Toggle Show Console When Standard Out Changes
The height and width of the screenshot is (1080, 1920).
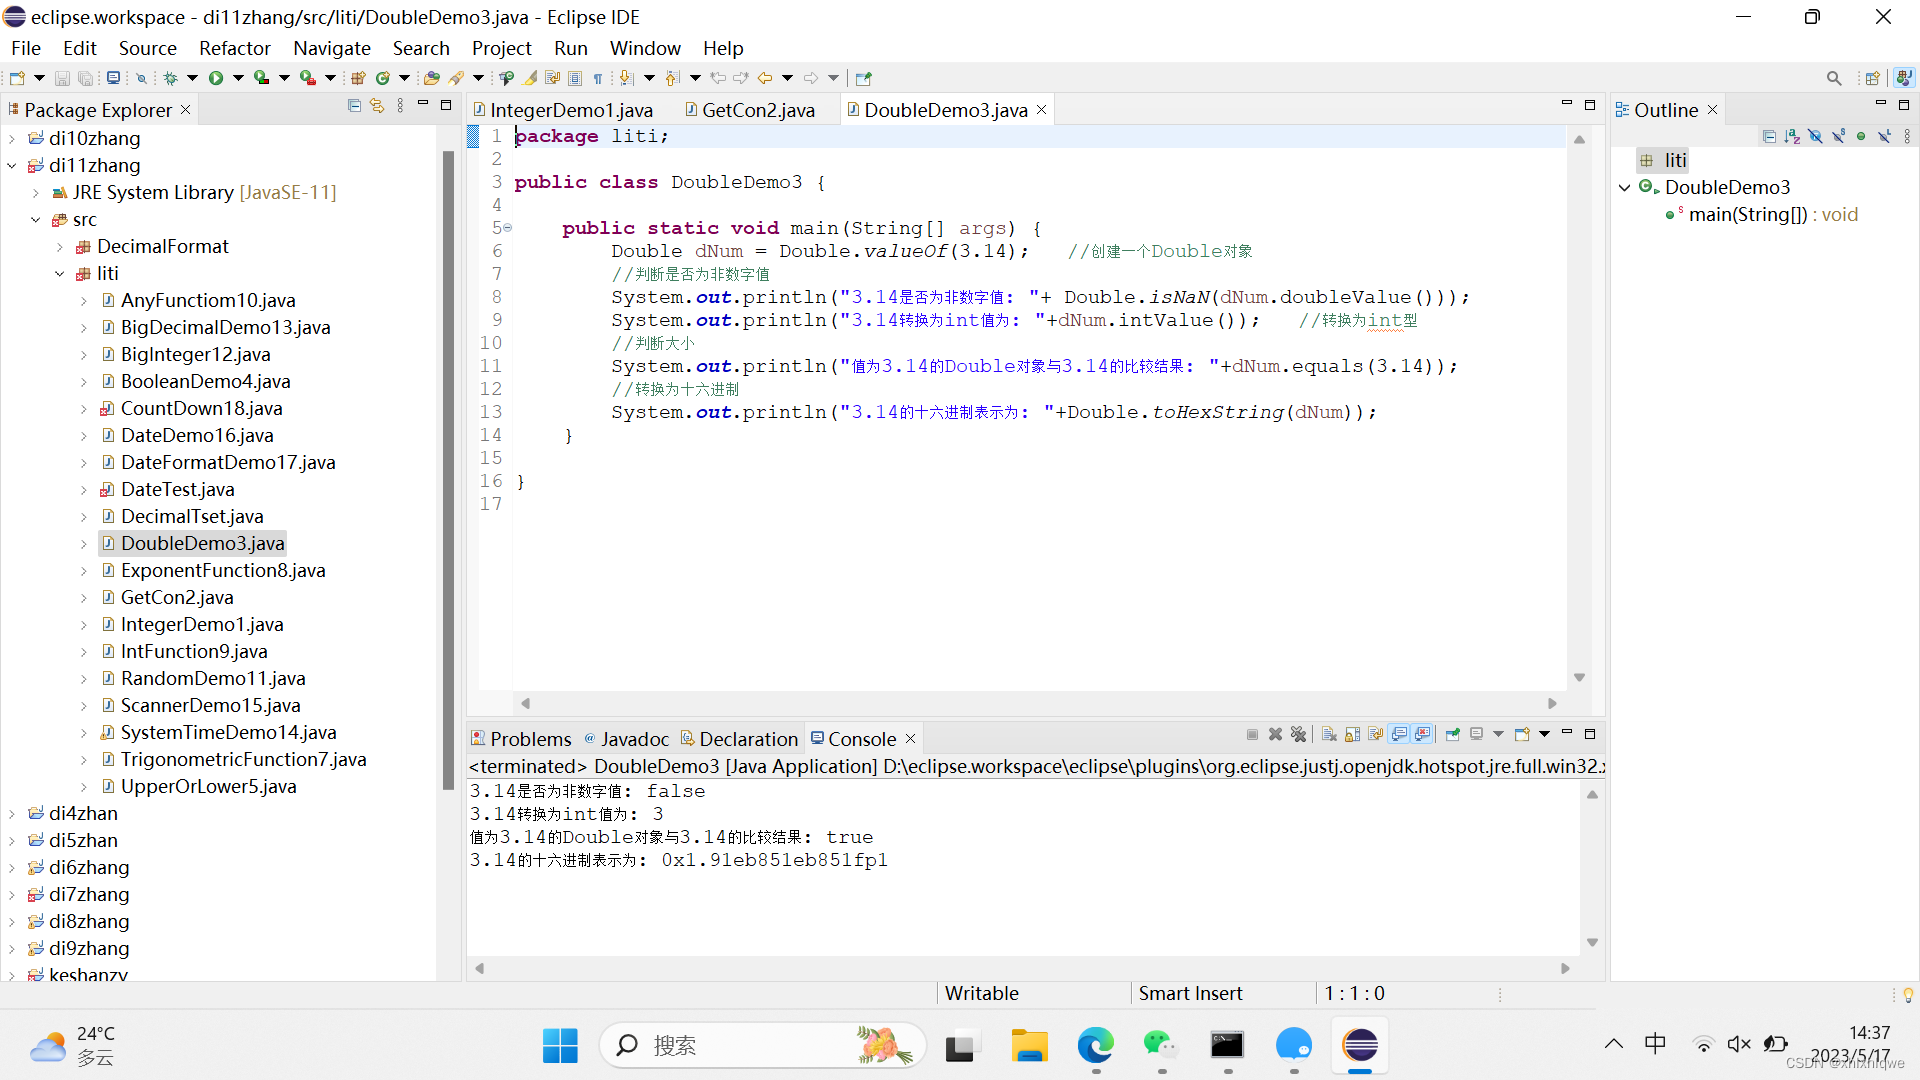[x=1399, y=735]
